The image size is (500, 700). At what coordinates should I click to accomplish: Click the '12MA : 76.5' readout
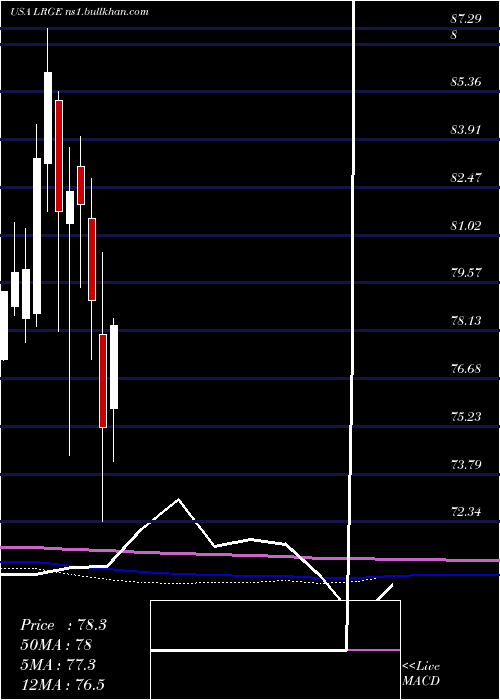pos(62,684)
